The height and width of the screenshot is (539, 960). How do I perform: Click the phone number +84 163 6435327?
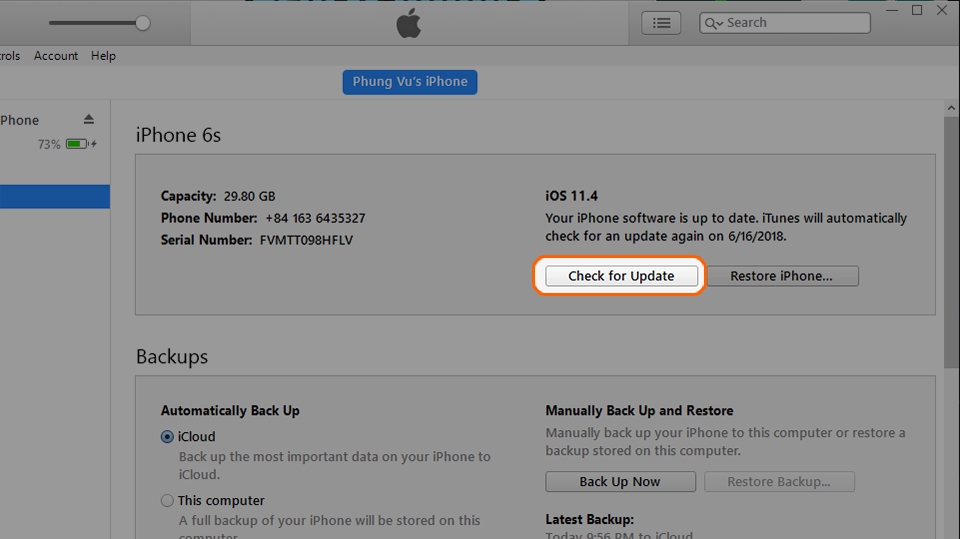coord(315,218)
